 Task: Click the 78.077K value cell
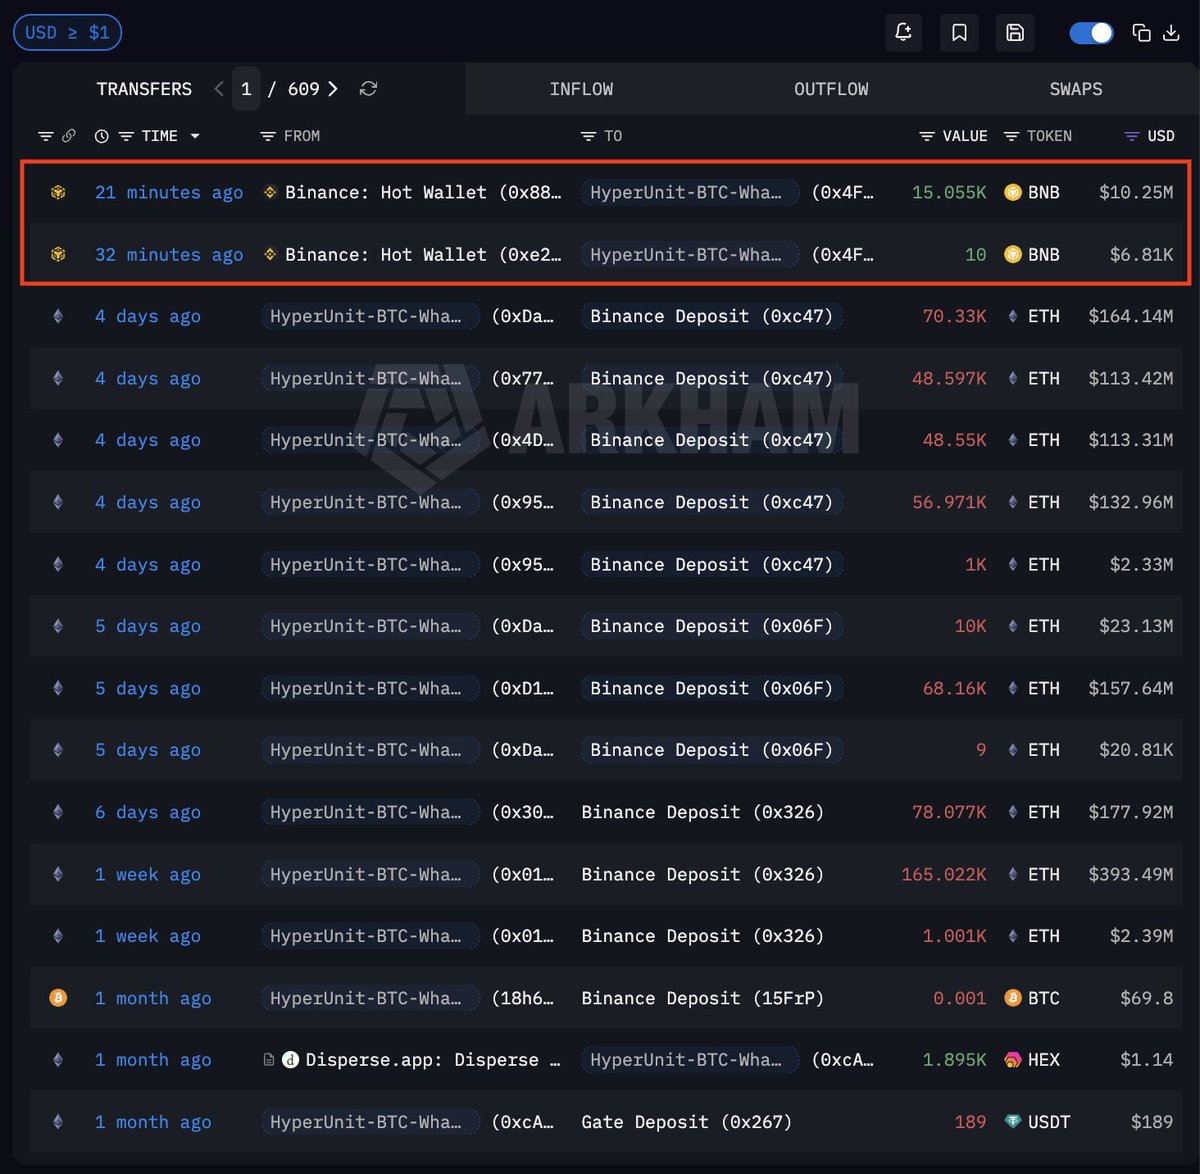[x=949, y=812]
